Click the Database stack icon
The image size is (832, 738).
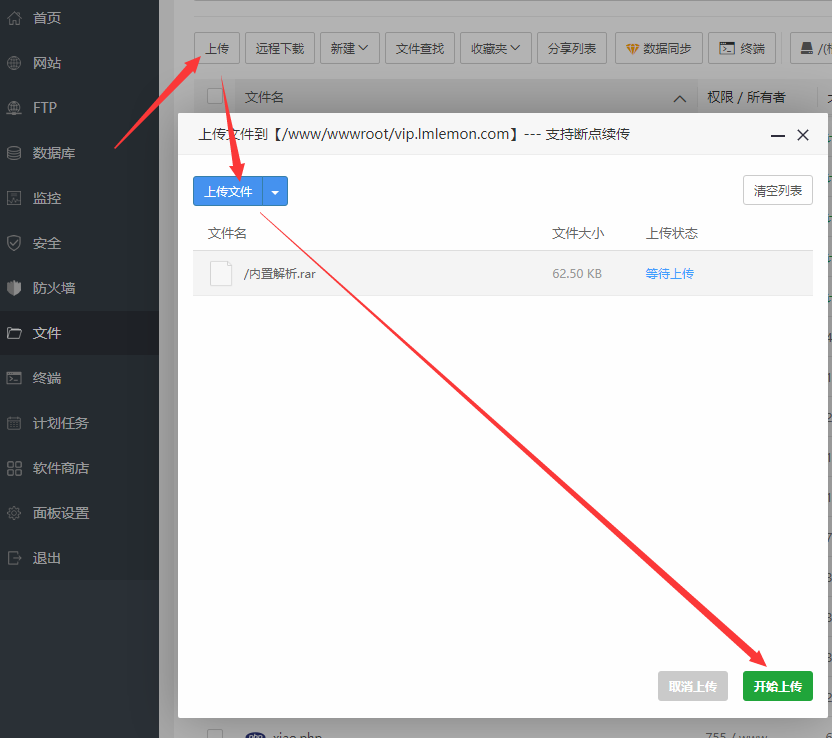[x=14, y=153]
